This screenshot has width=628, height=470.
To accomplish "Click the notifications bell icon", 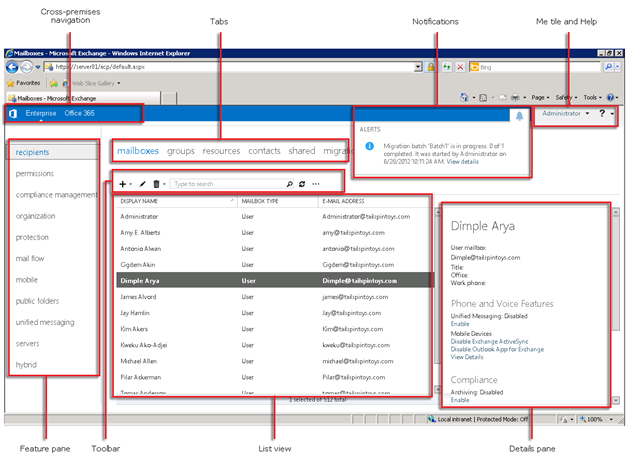I will (519, 116).
